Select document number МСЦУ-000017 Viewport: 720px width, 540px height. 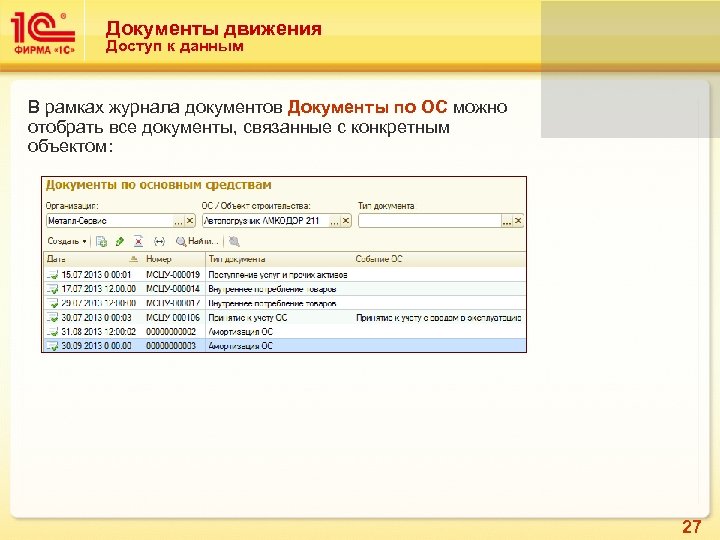[173, 303]
